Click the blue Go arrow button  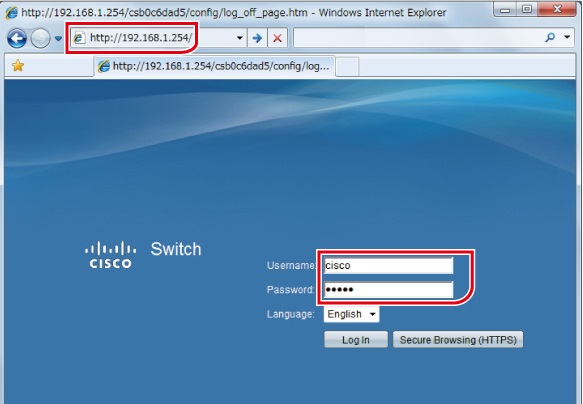pyautogui.click(x=257, y=38)
